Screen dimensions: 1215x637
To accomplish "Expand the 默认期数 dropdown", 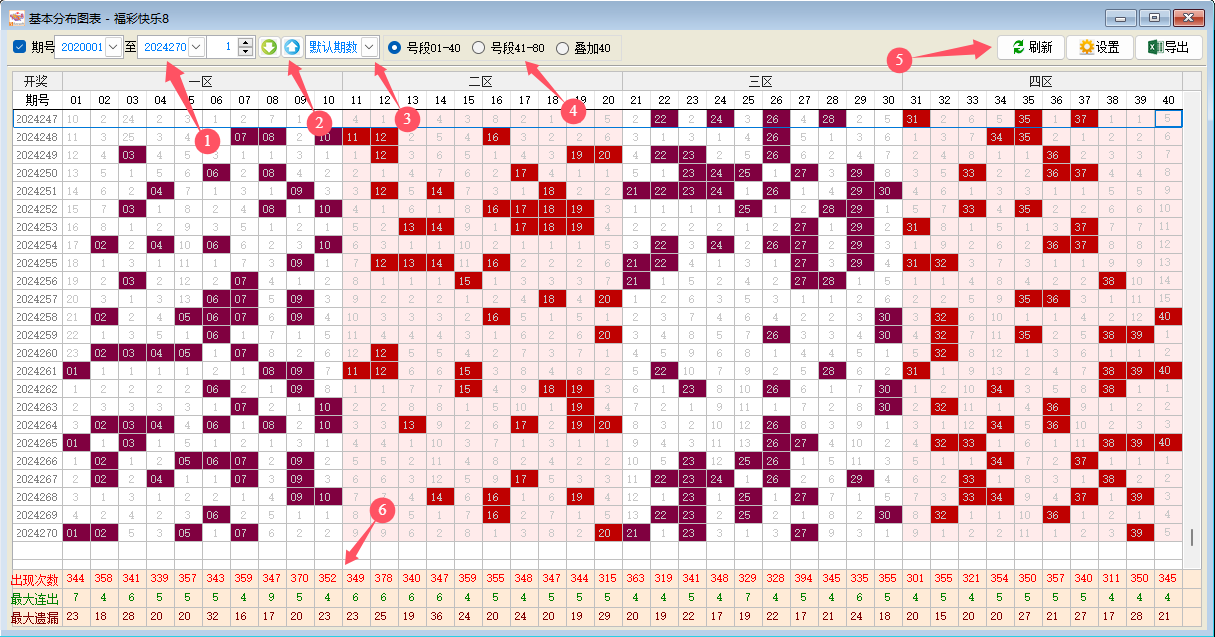I will coord(370,47).
